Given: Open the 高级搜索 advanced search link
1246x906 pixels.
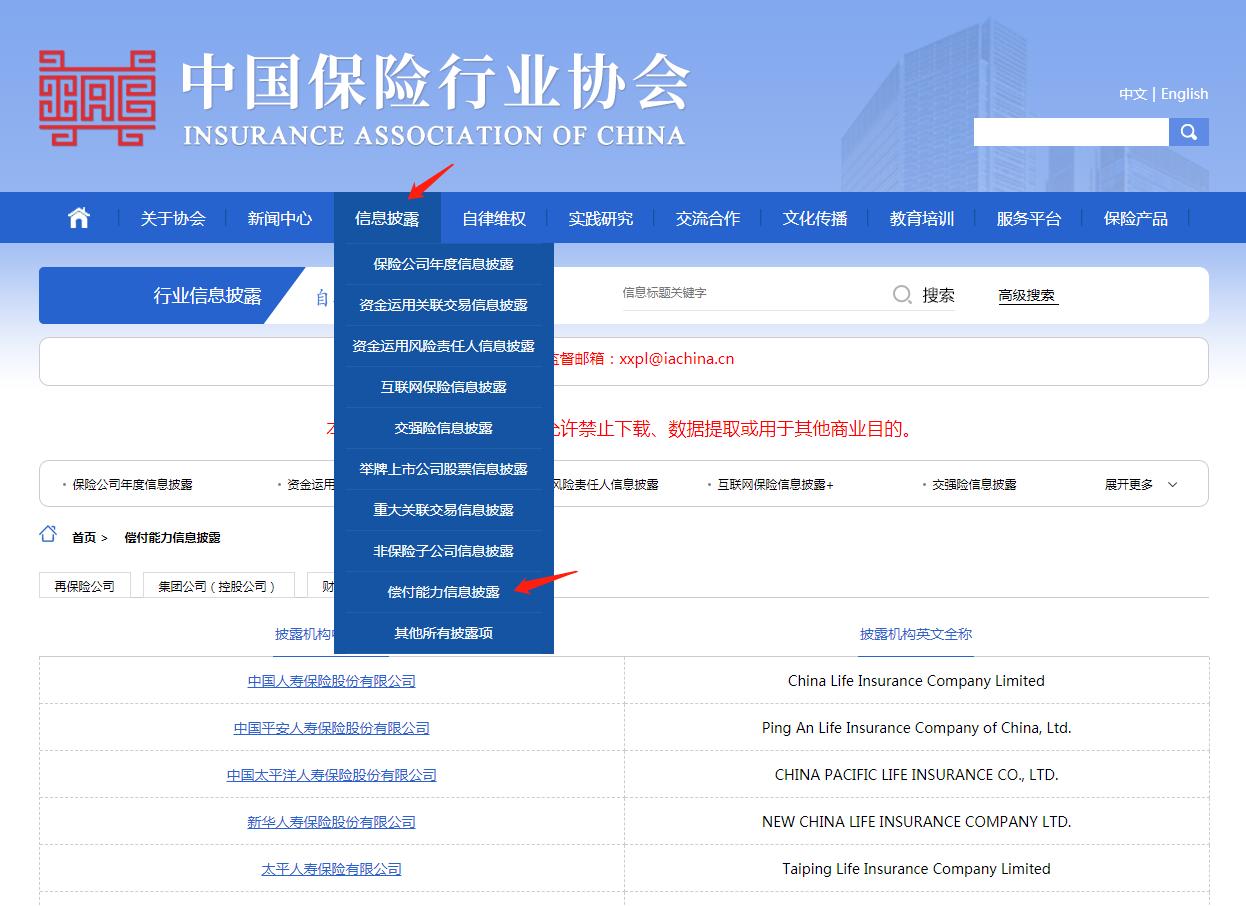Looking at the screenshot, I should (x=1026, y=293).
